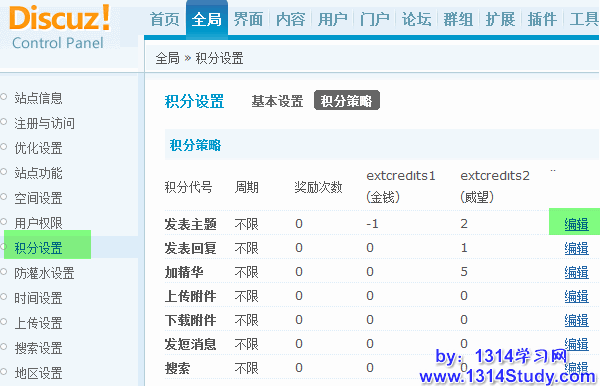Open 空间设置 in the sidebar
600x386 pixels.
tap(38, 198)
